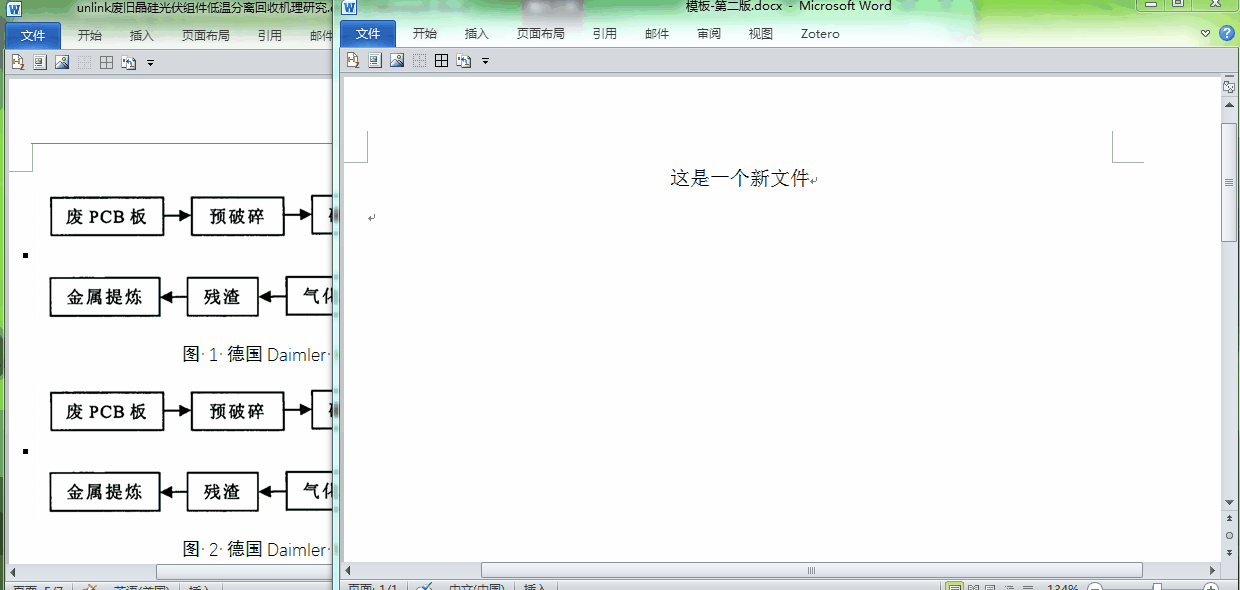The width and height of the screenshot is (1240, 590).
Task: Click table grid quick-access icon in 模板-第二版 window
Action: click(441, 61)
